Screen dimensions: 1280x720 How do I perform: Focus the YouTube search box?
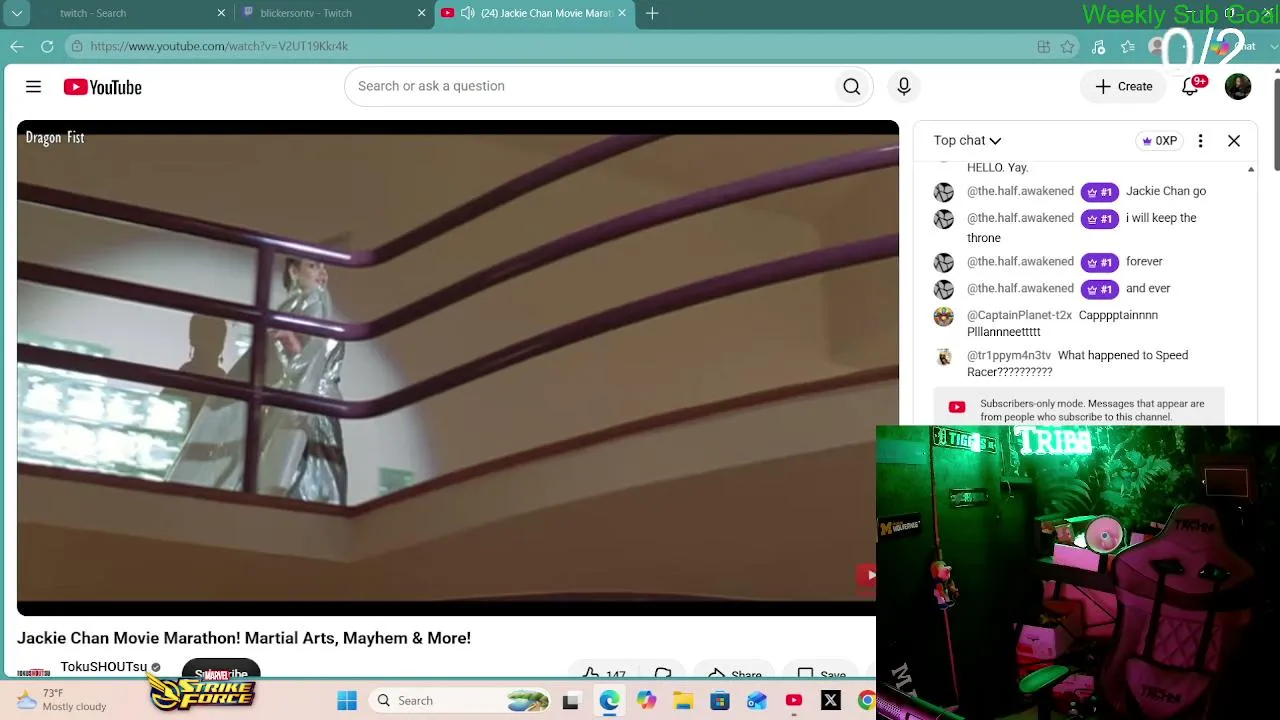click(x=590, y=87)
